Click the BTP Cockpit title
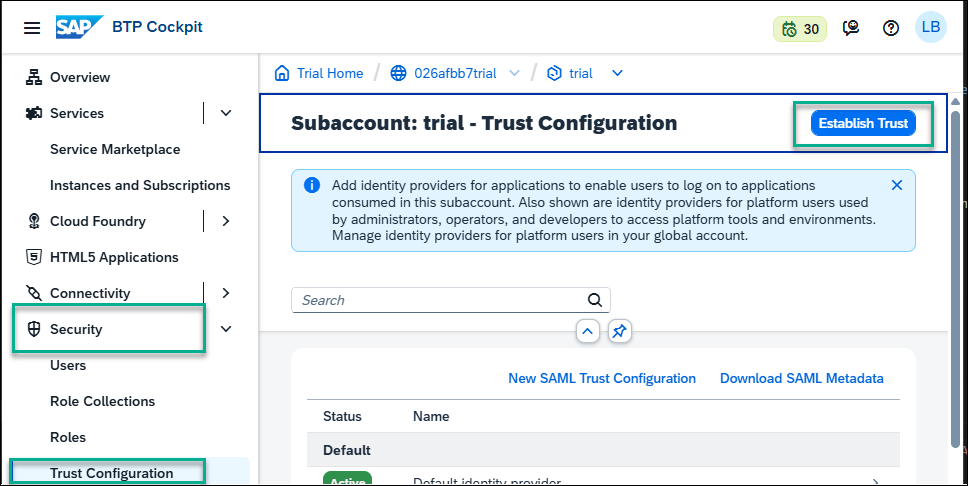The image size is (968, 486). [157, 27]
